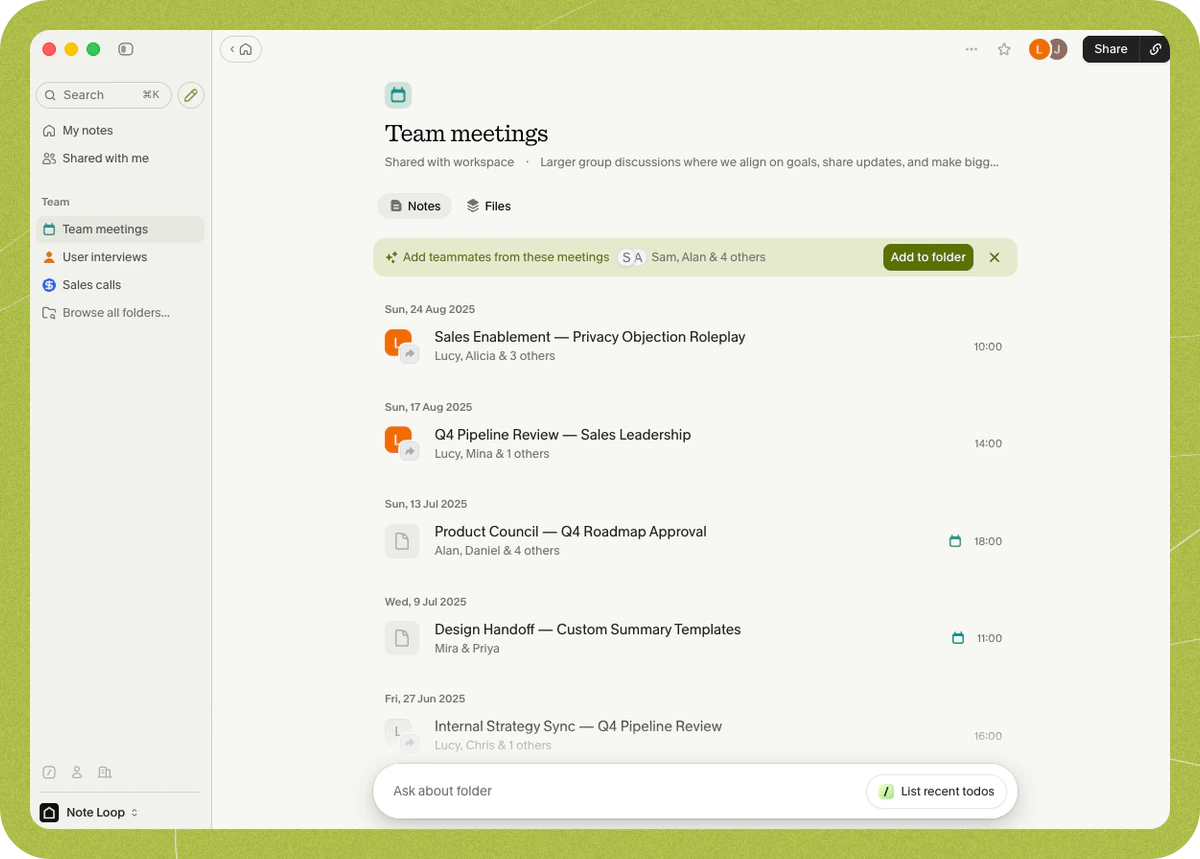Click the calendar icon next to 11:00
The image size is (1200, 859).
pos(958,638)
